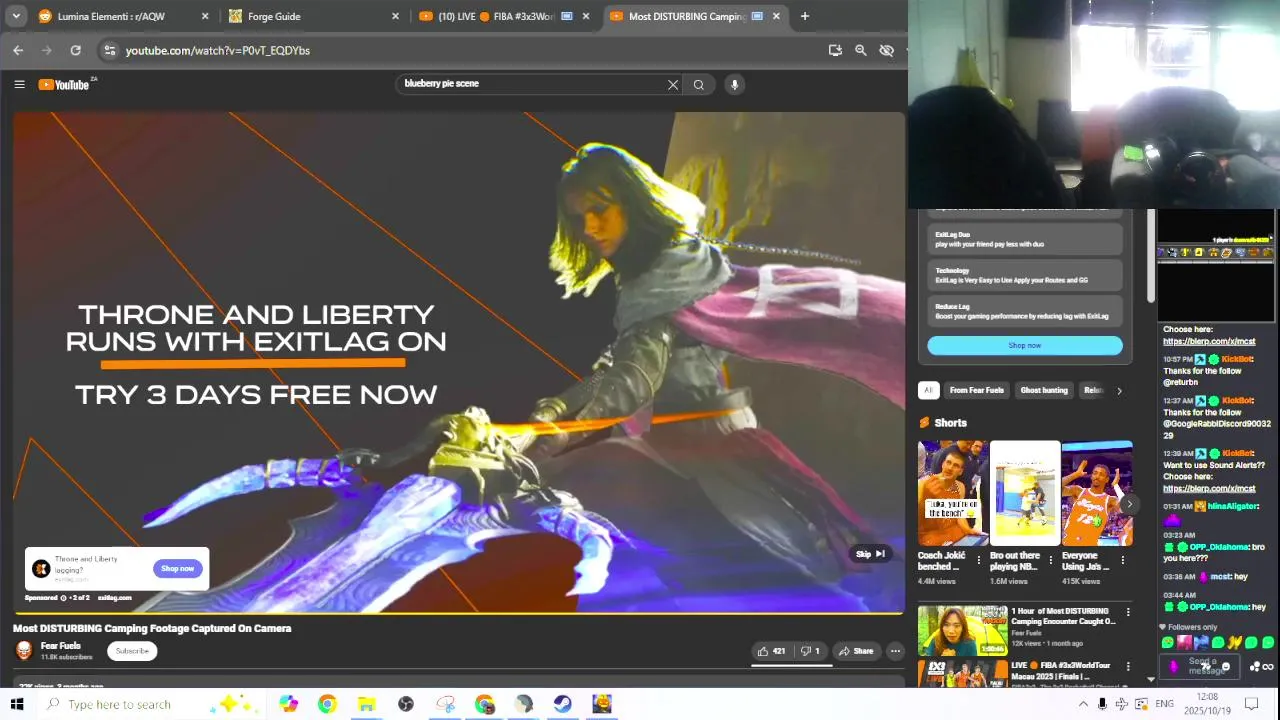
Task: Open Windows Start menu
Action: (x=17, y=704)
